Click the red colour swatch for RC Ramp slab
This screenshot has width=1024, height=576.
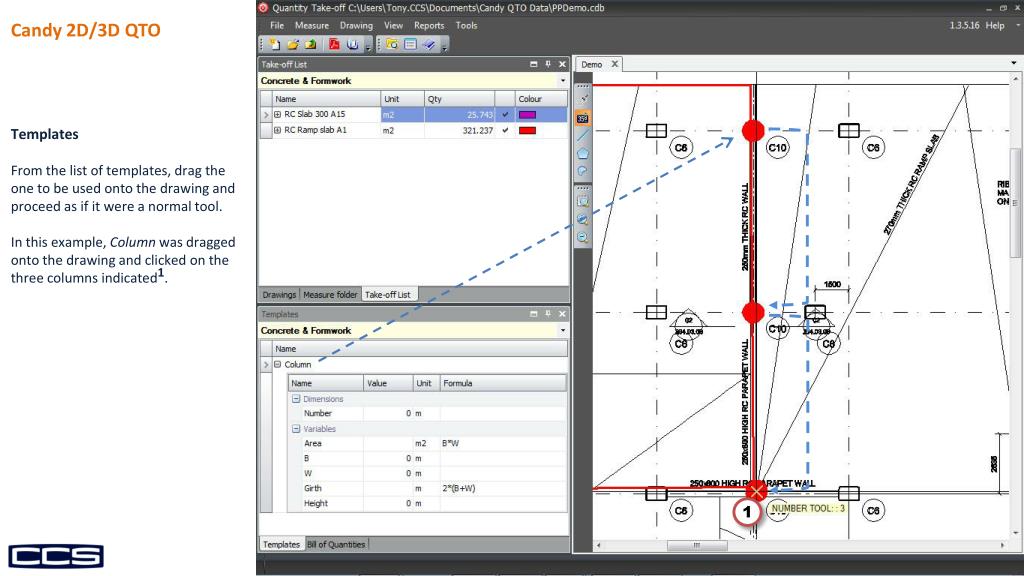[527, 130]
